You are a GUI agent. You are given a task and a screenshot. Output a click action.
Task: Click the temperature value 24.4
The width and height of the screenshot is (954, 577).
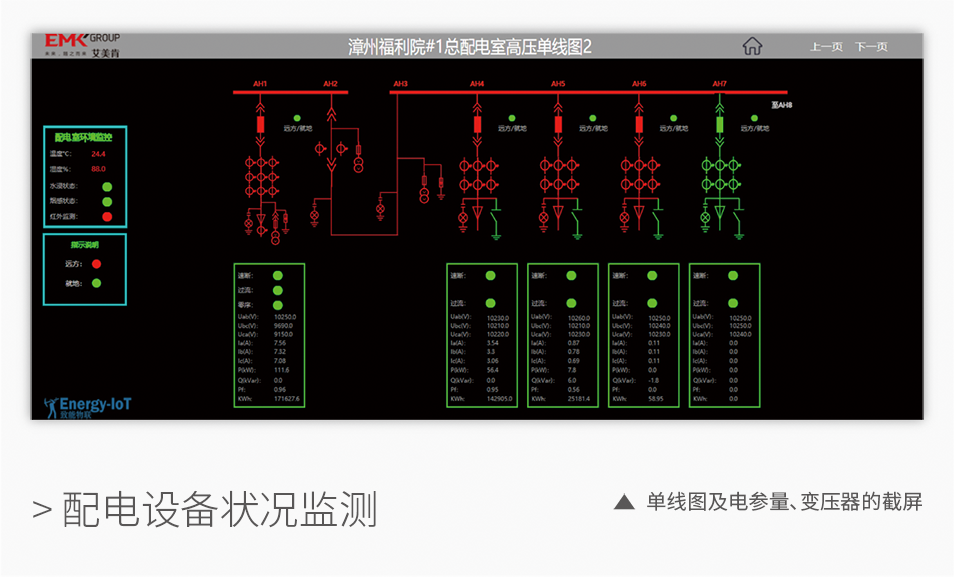99,154
